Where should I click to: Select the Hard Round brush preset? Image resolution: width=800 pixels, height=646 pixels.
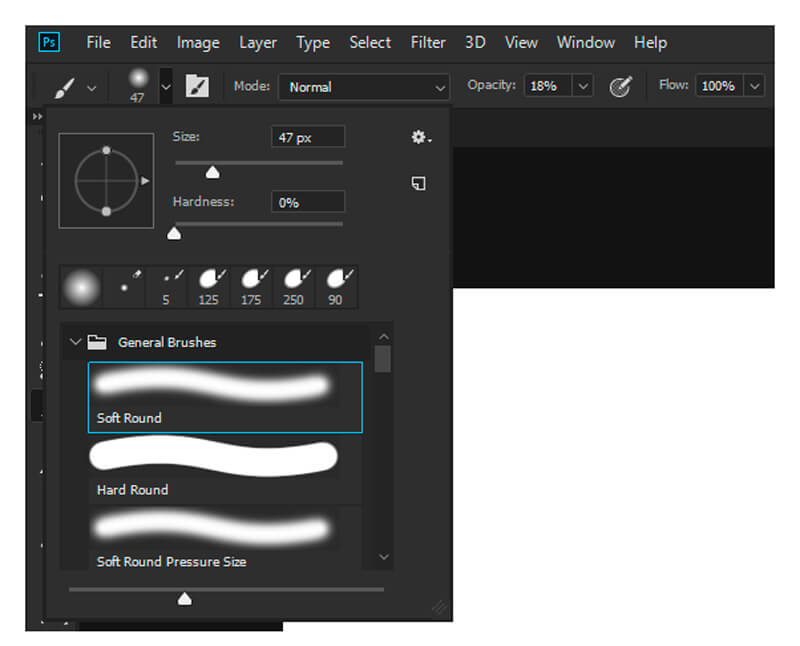225,469
